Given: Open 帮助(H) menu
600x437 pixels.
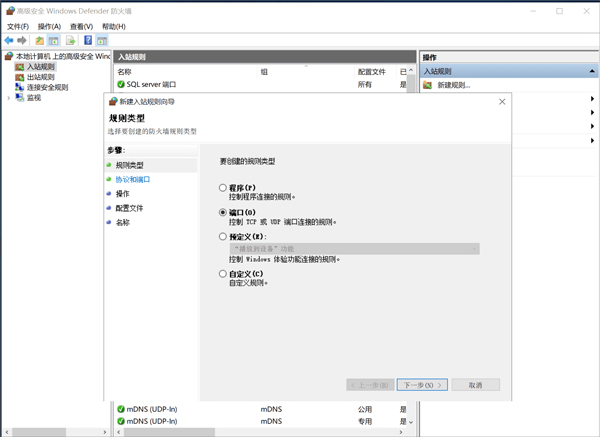Looking at the screenshot, I should [114, 26].
